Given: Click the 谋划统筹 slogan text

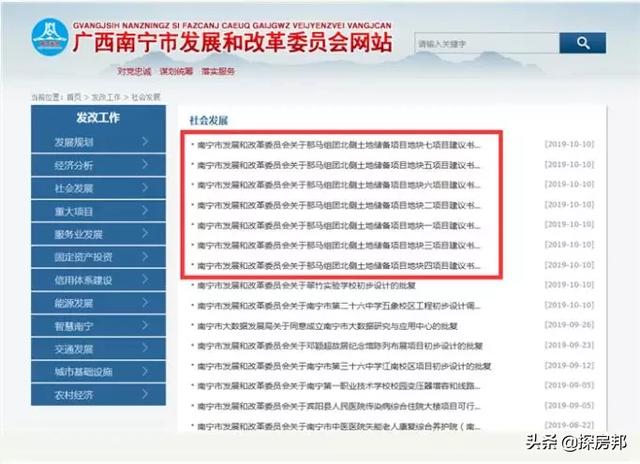Looking at the screenshot, I should pos(176,71).
